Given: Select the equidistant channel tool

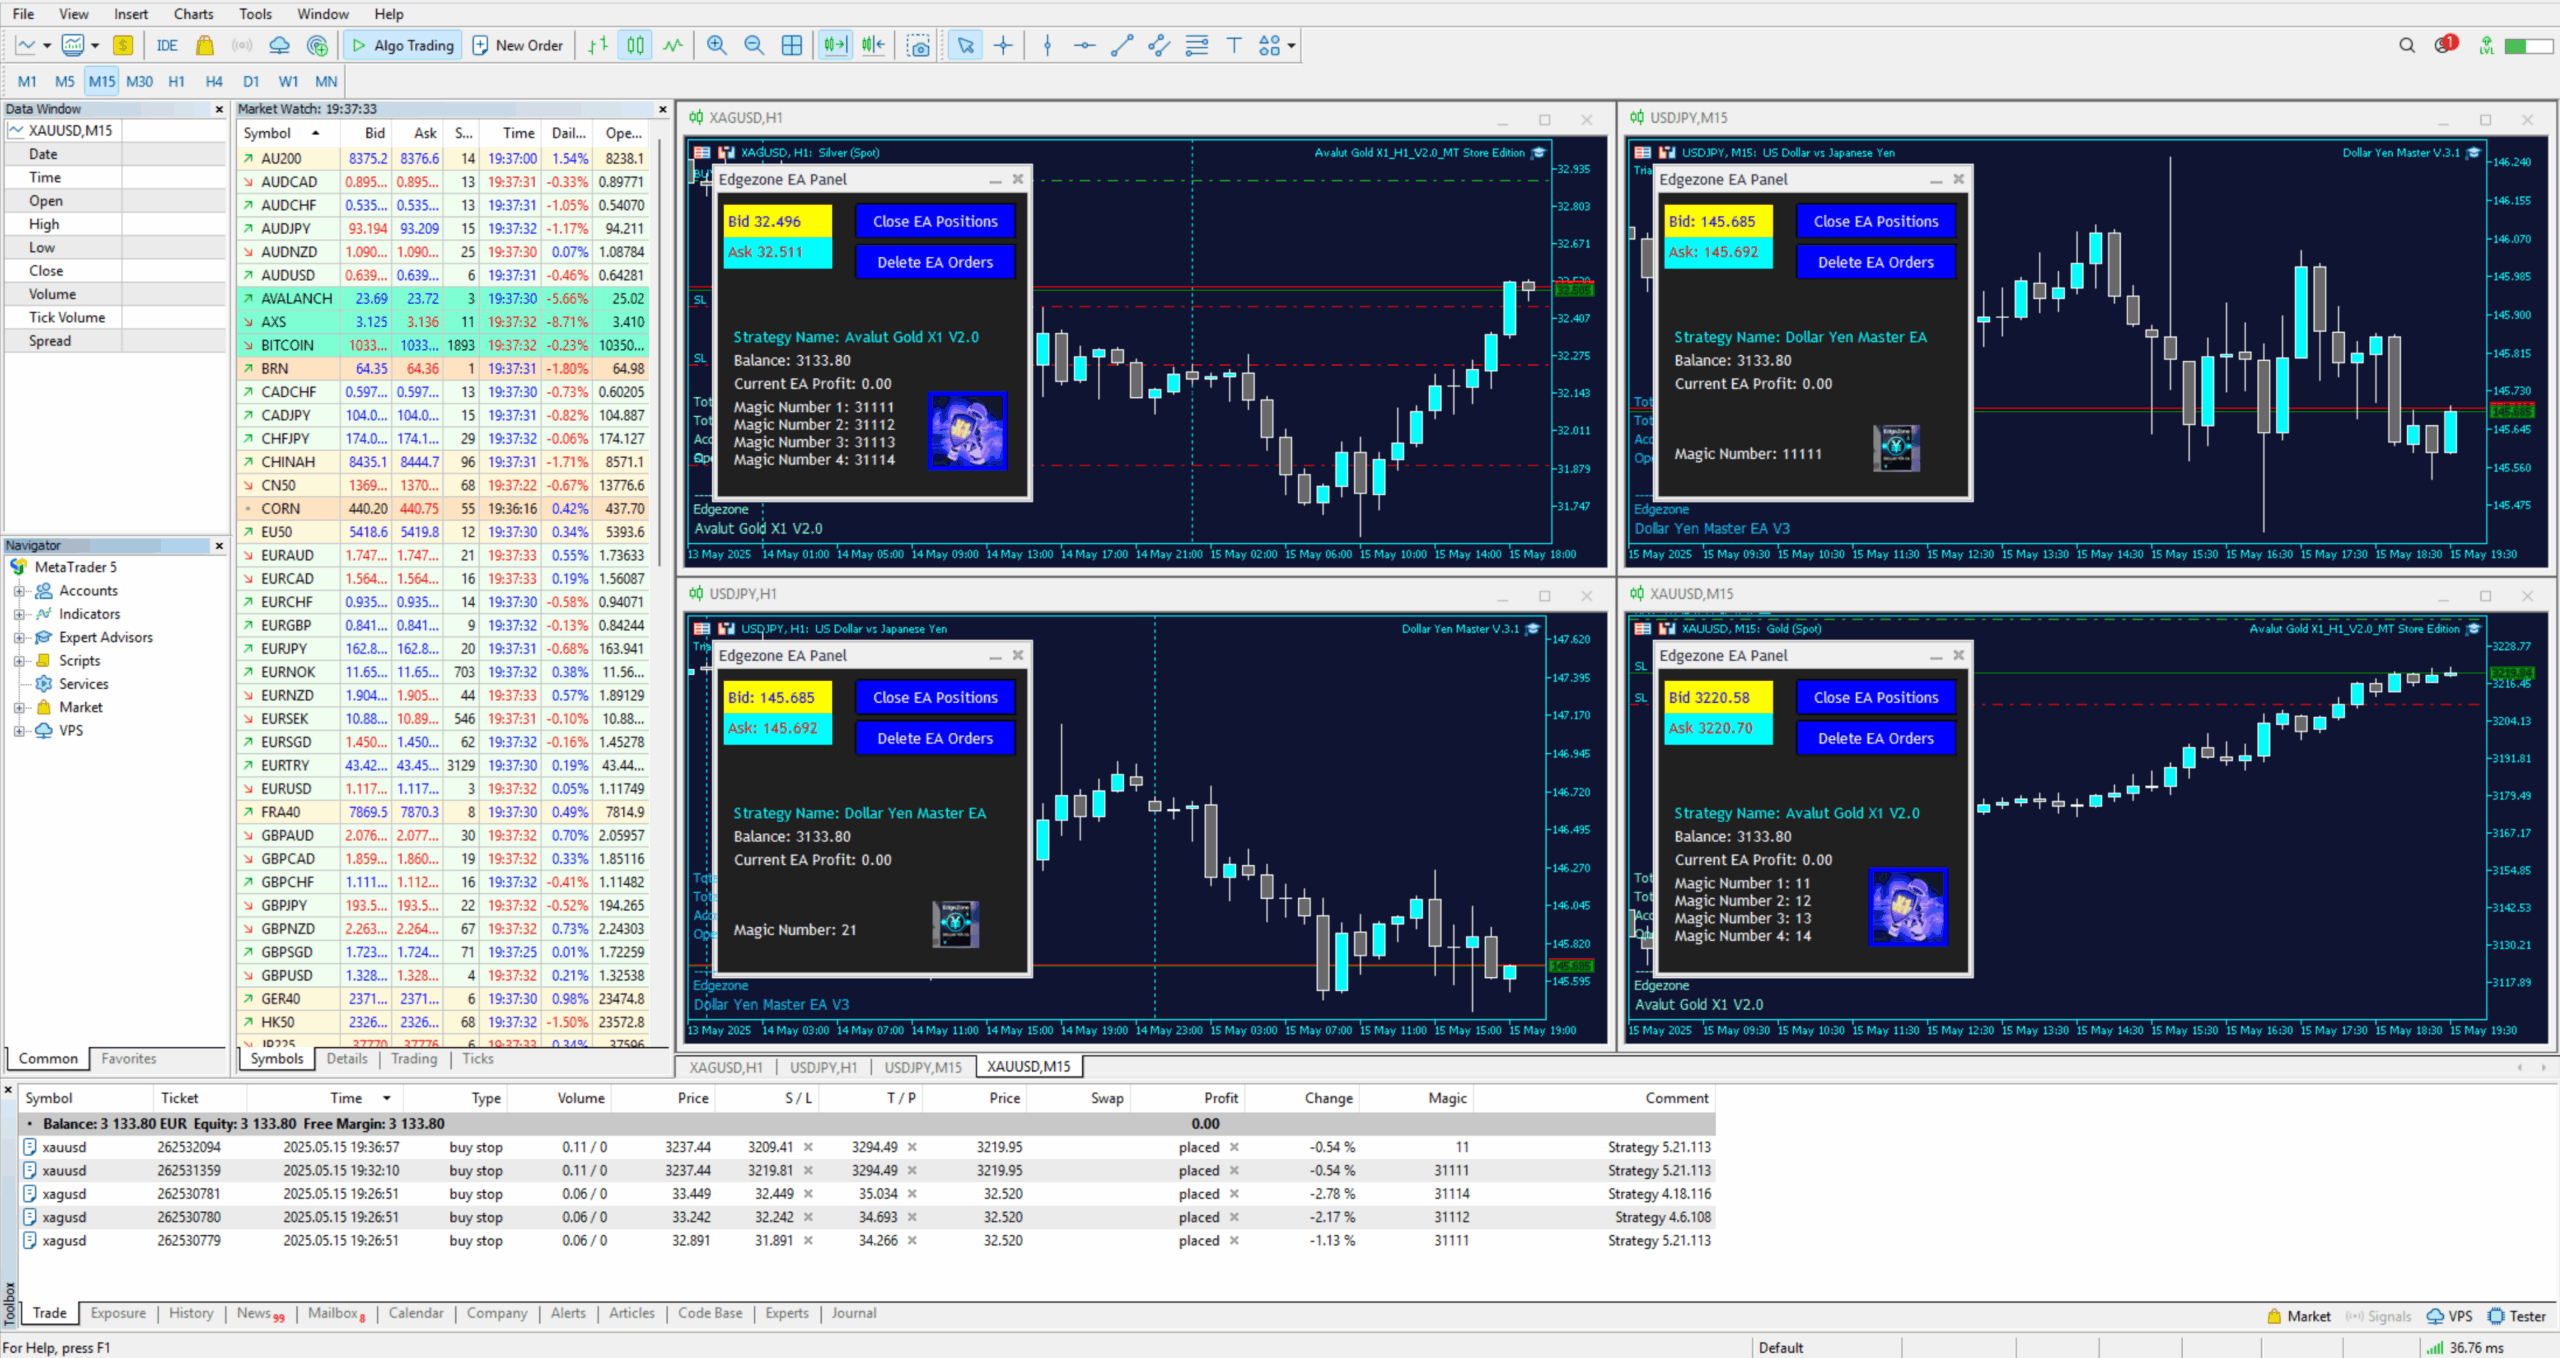Looking at the screenshot, I should pyautogui.click(x=1159, y=45).
